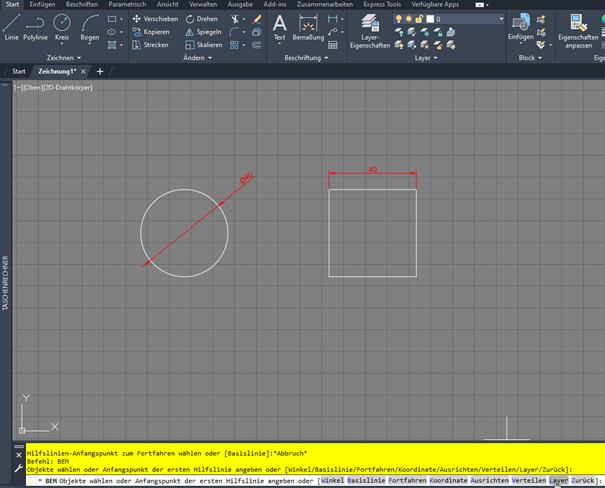Image resolution: width=605 pixels, height=488 pixels.
Task: Click the make object's layer current icon
Action: [451, 32]
